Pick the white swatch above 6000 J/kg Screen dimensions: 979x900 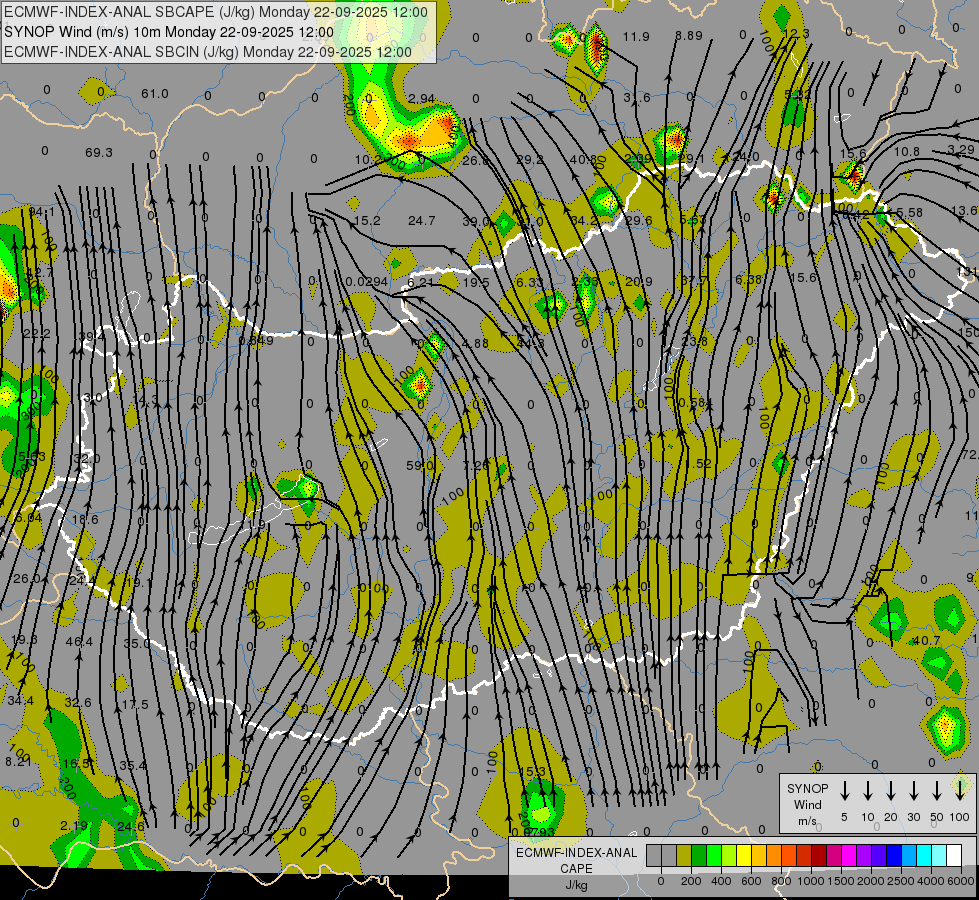click(x=954, y=855)
